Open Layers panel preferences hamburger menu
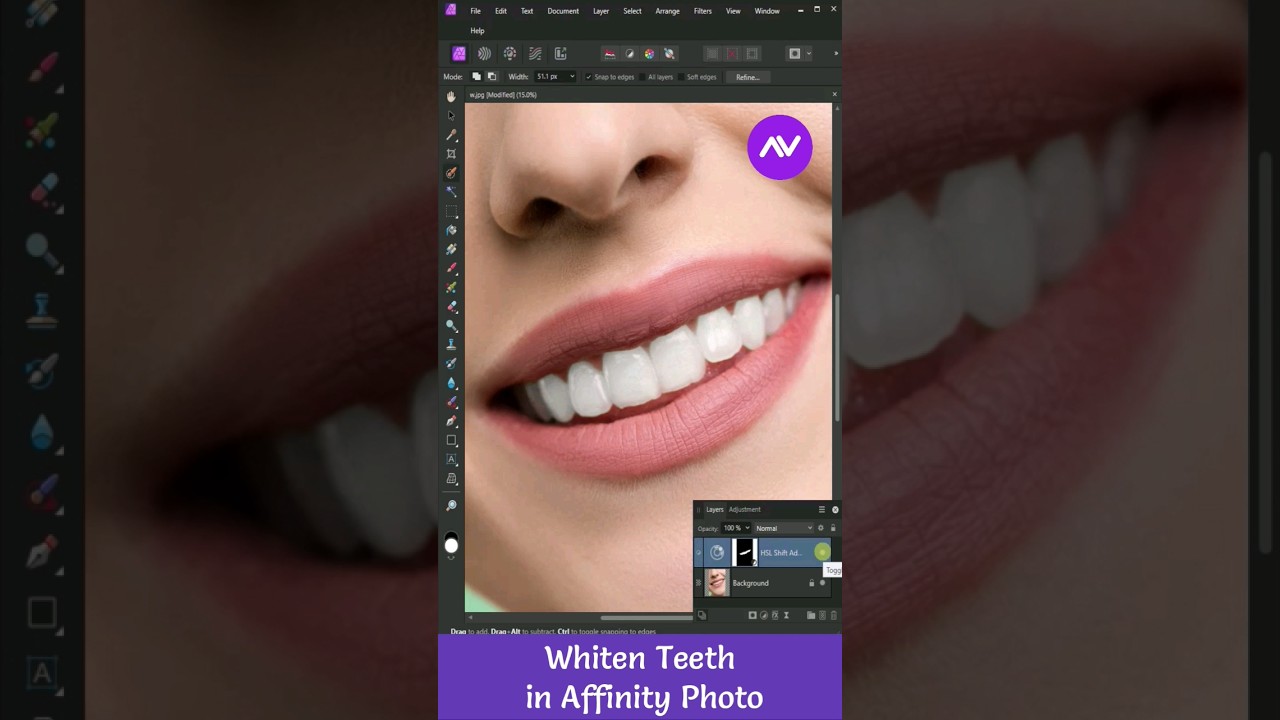 822,509
